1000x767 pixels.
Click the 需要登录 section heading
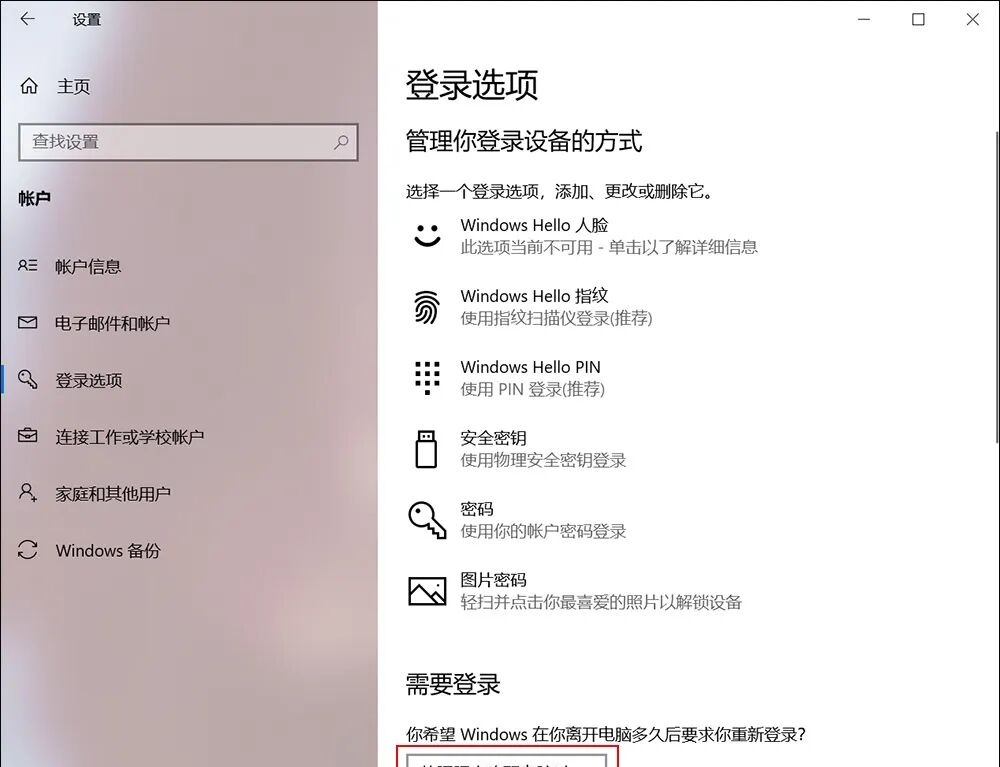coord(453,684)
